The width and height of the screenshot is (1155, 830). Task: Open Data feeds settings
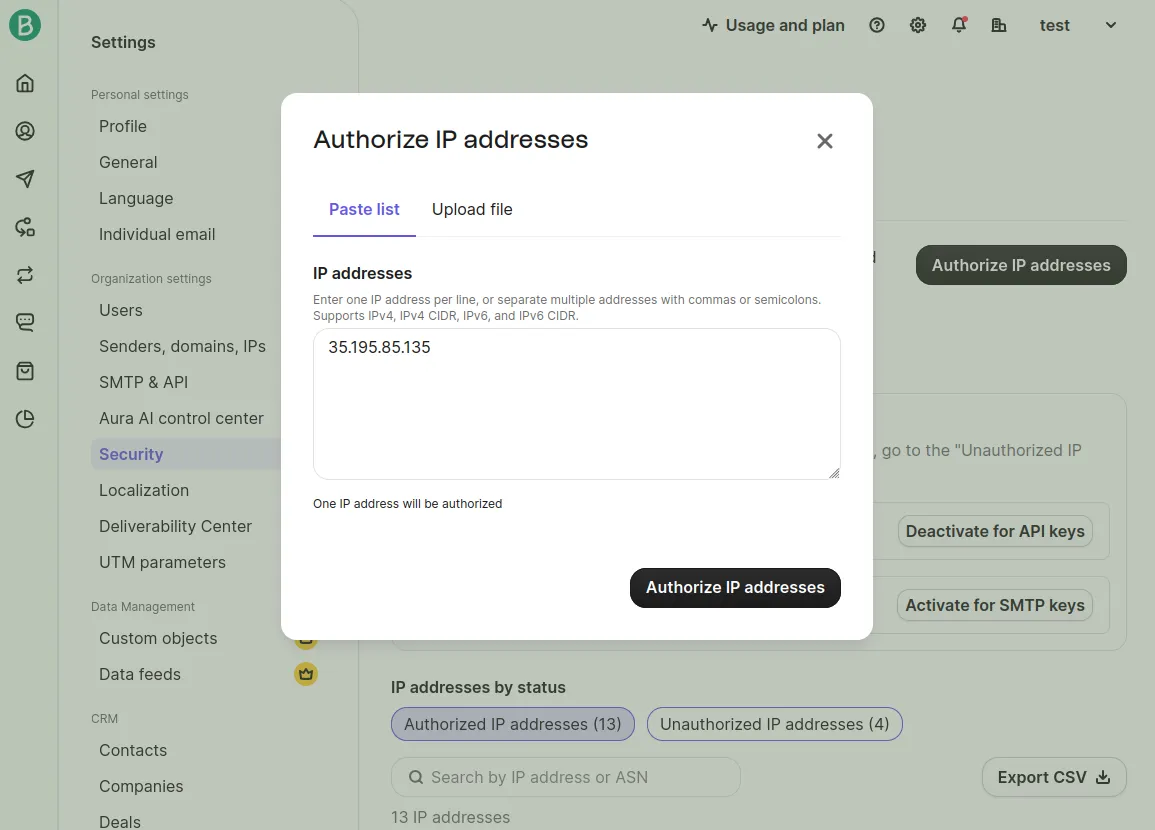(x=140, y=675)
